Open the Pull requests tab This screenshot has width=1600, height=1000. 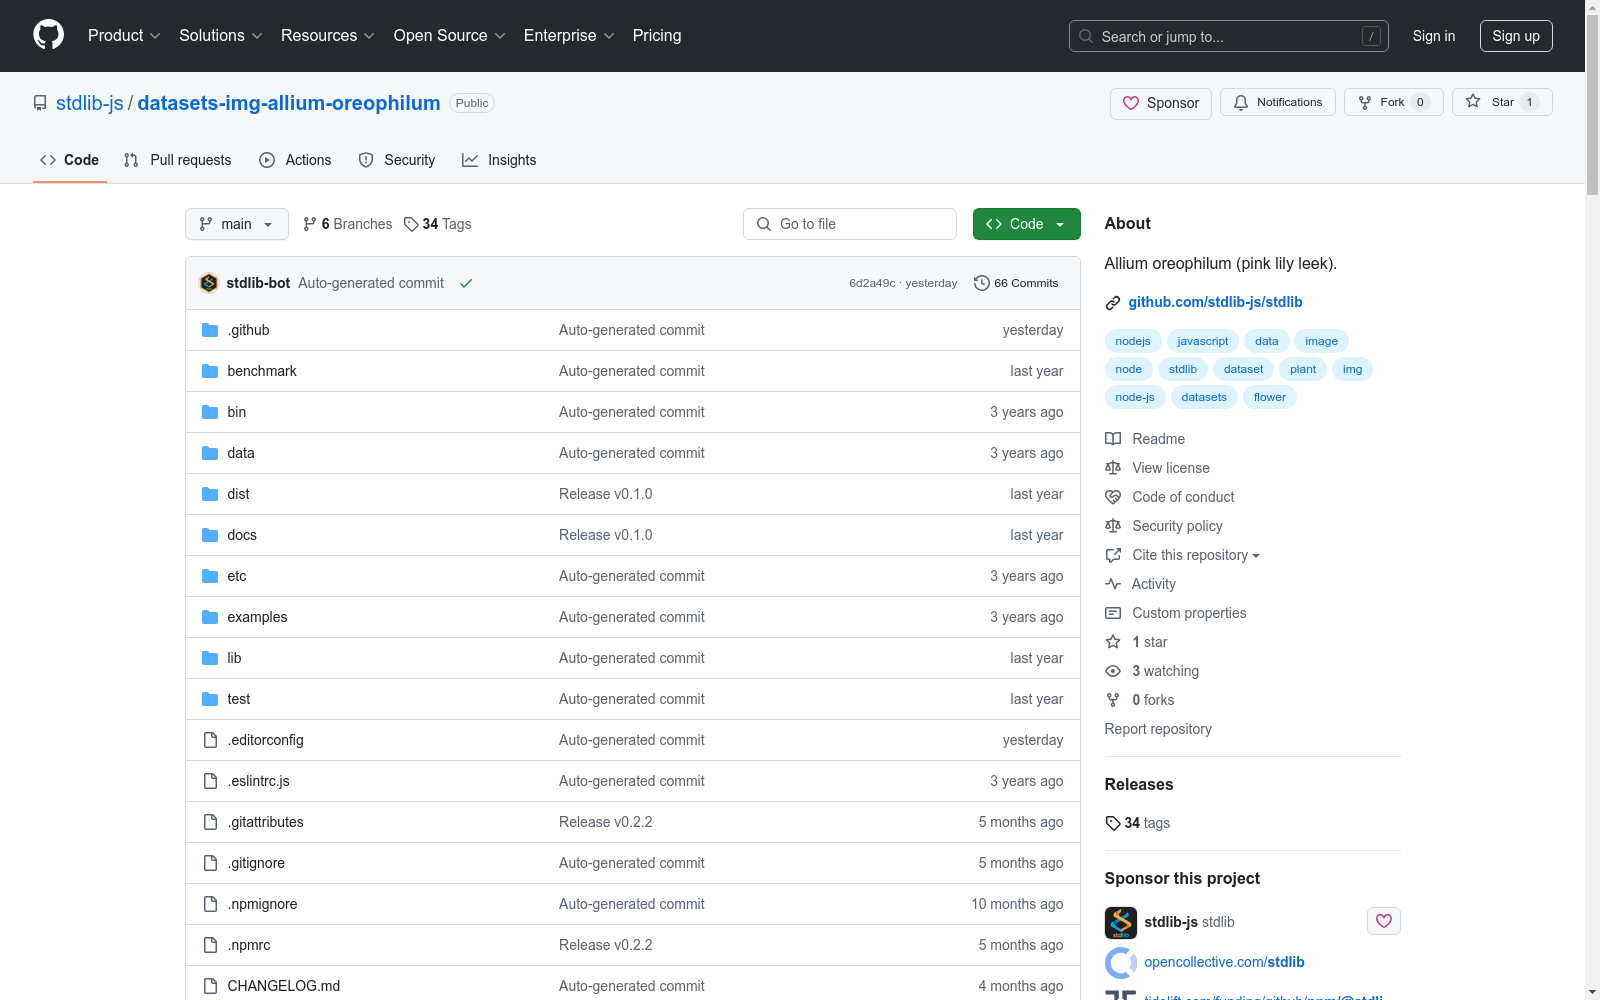(177, 160)
